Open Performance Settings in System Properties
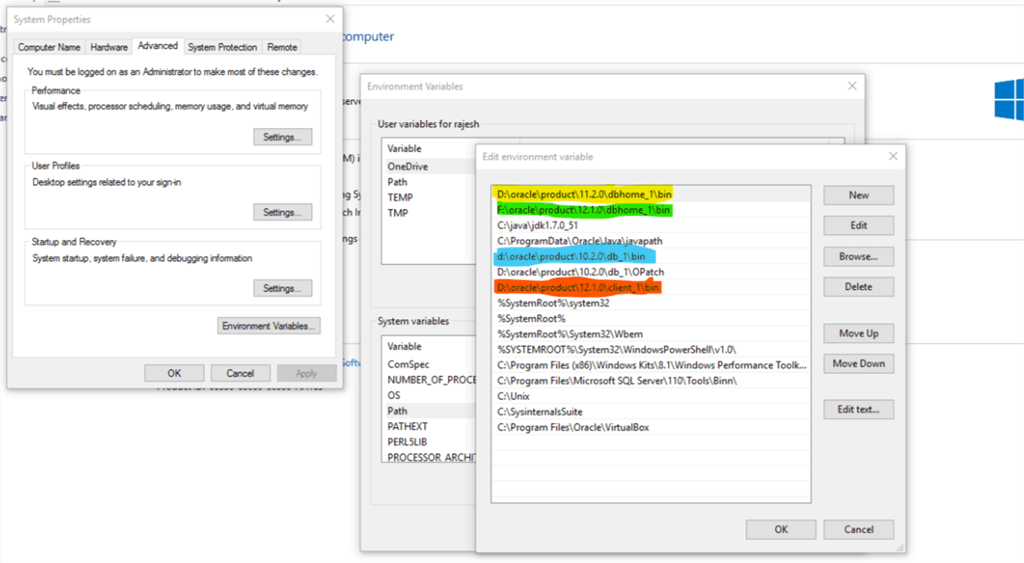1024x563 pixels. click(282, 137)
